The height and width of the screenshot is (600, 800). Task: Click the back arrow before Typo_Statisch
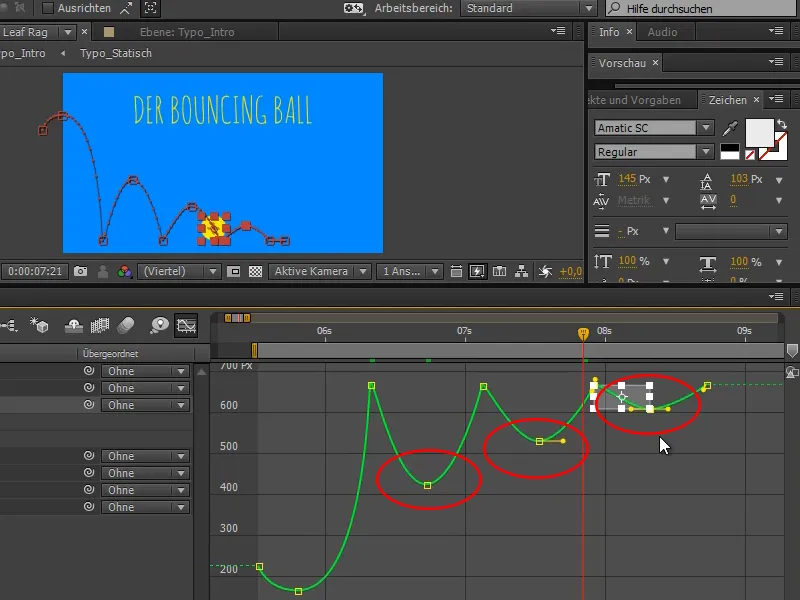[63, 53]
